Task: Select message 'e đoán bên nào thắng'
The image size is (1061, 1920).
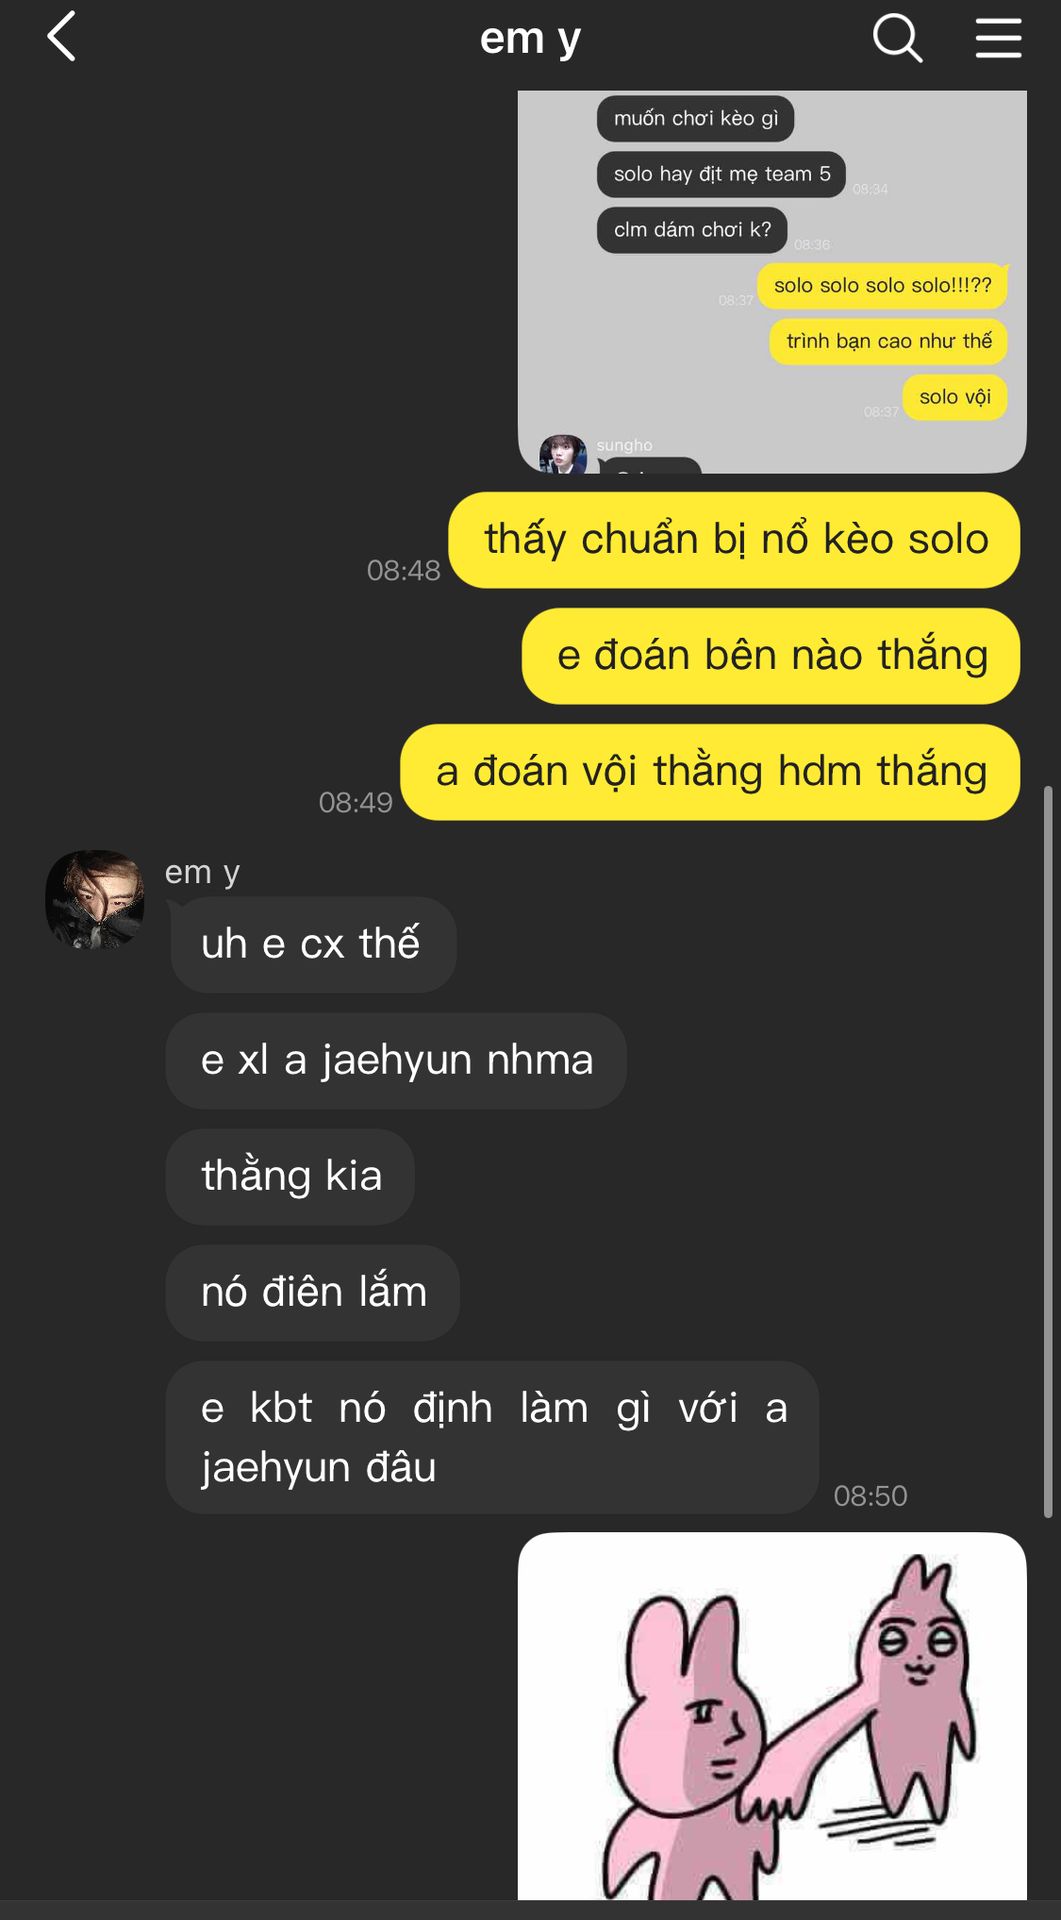Action: [x=771, y=656]
